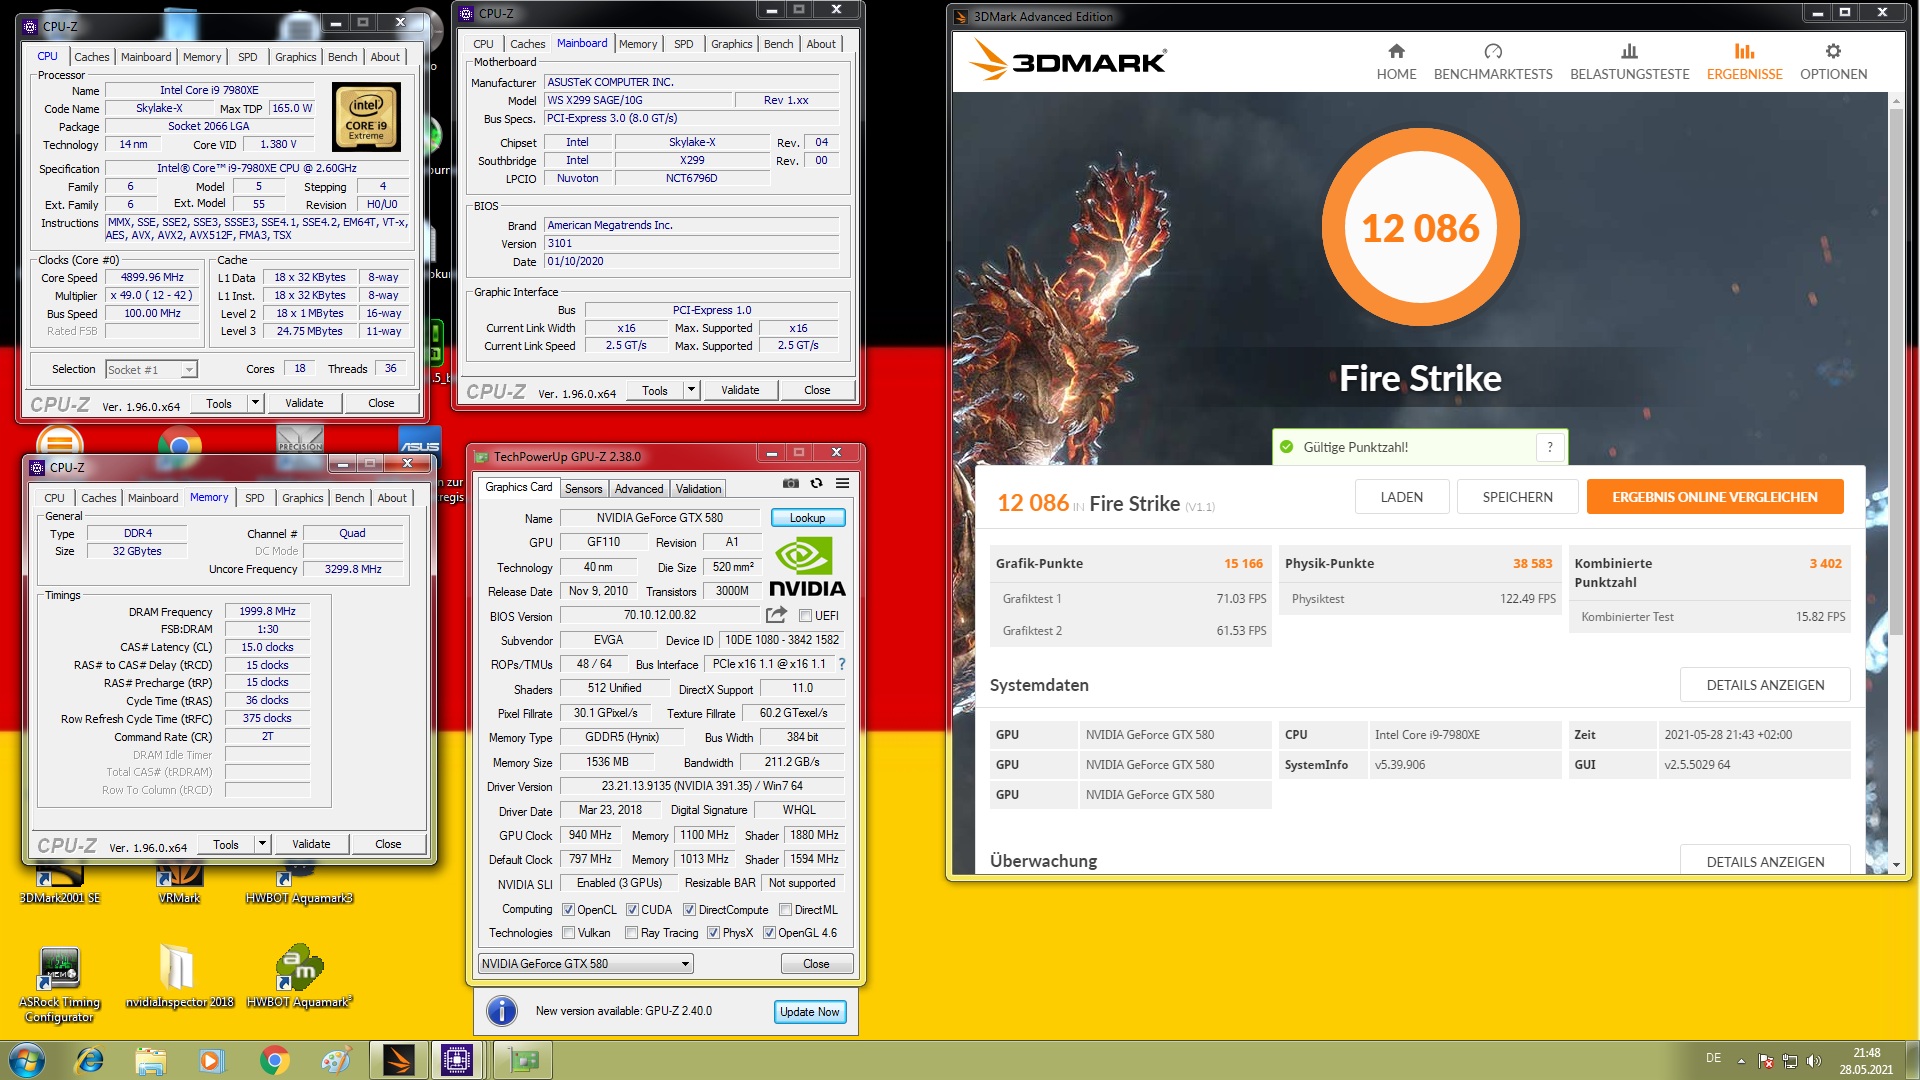Click GPU-Z screenshot camera icon

tap(790, 483)
